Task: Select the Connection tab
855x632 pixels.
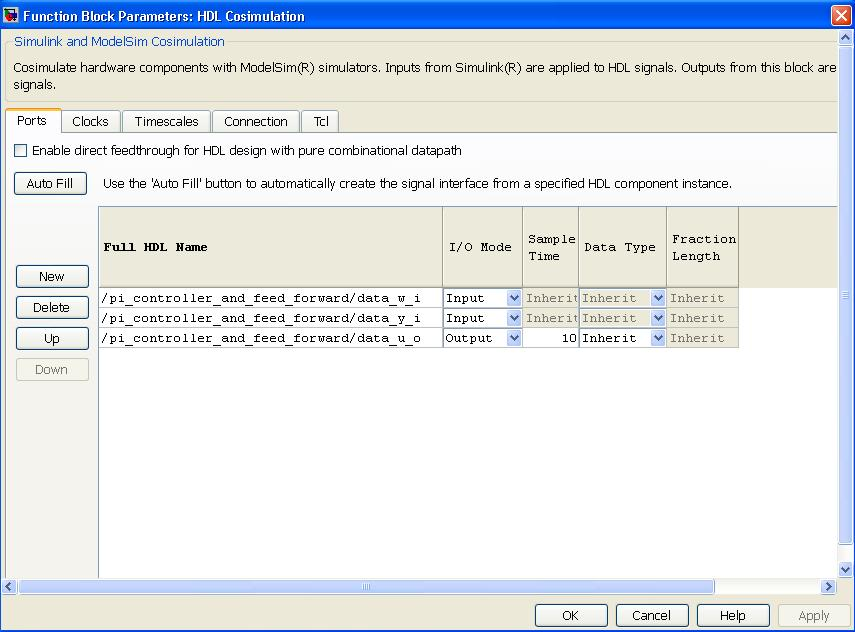Action: pyautogui.click(x=255, y=121)
